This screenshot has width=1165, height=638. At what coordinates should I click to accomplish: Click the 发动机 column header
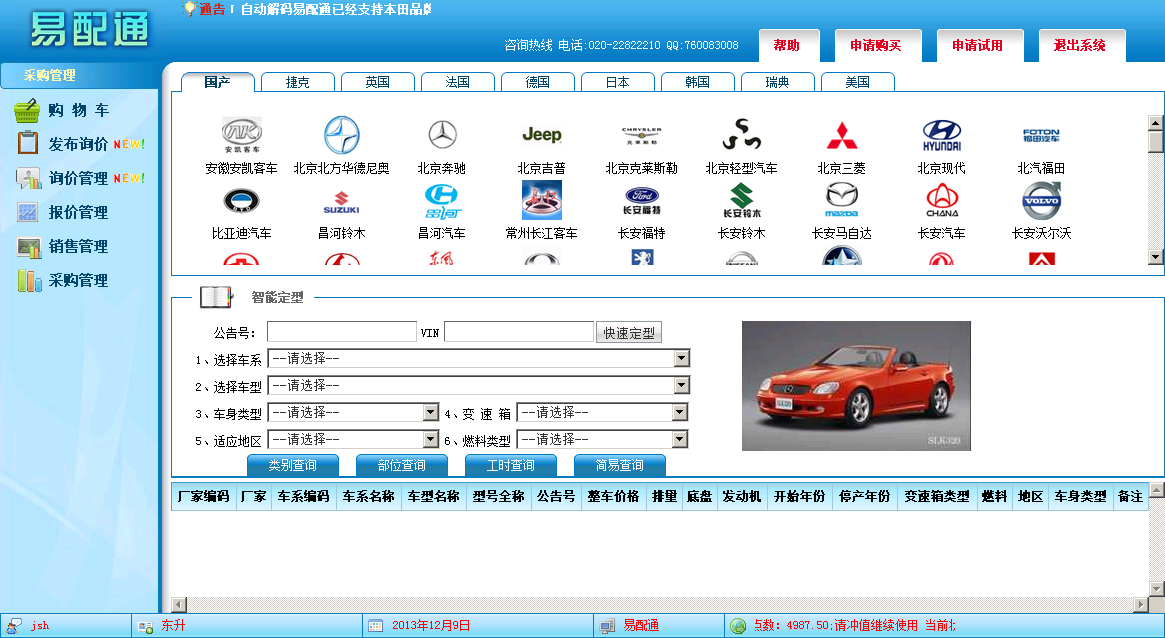point(741,496)
